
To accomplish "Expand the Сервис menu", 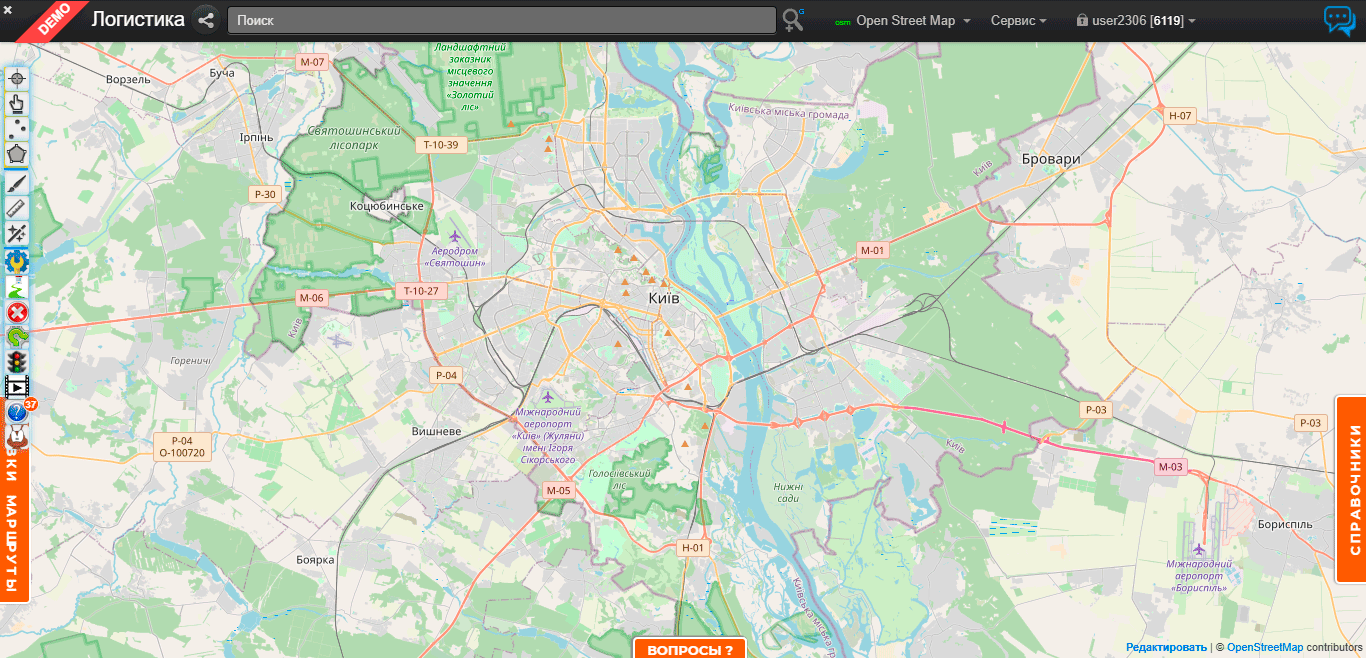I will pos(1018,20).
